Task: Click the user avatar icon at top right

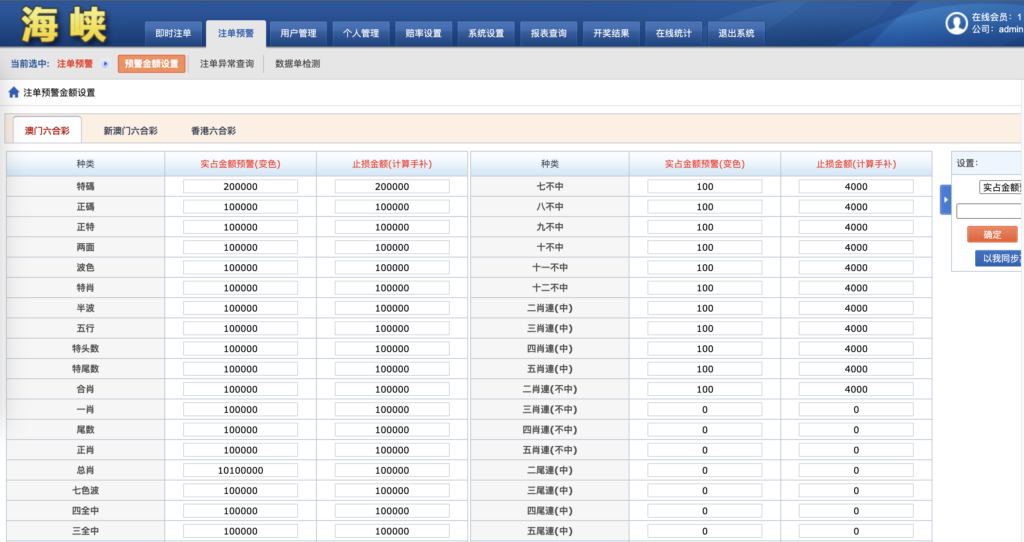Action: 956,23
